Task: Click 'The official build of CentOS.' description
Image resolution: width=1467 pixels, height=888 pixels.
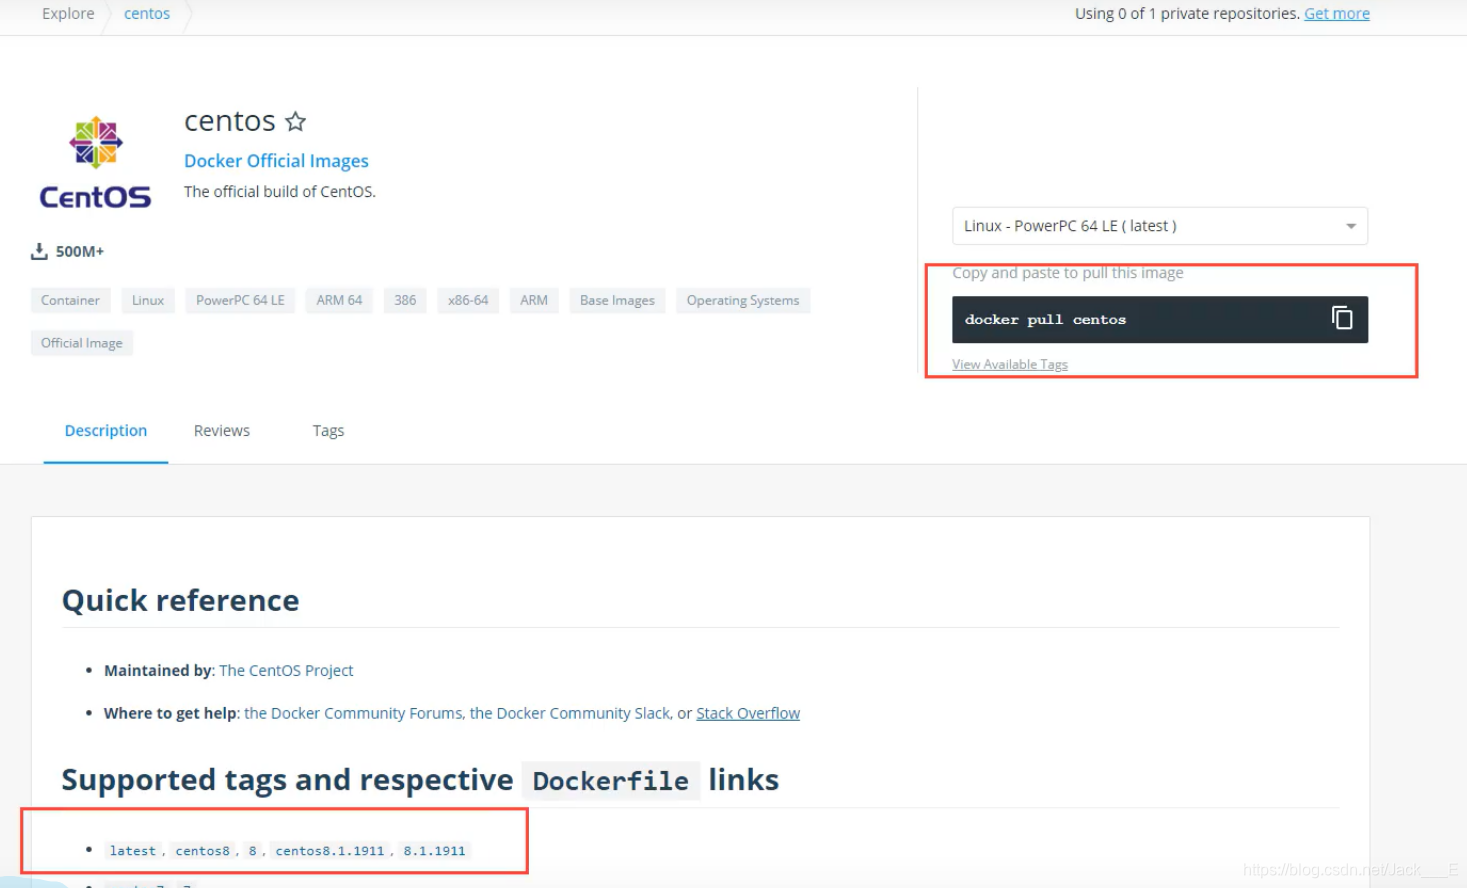Action: click(280, 191)
